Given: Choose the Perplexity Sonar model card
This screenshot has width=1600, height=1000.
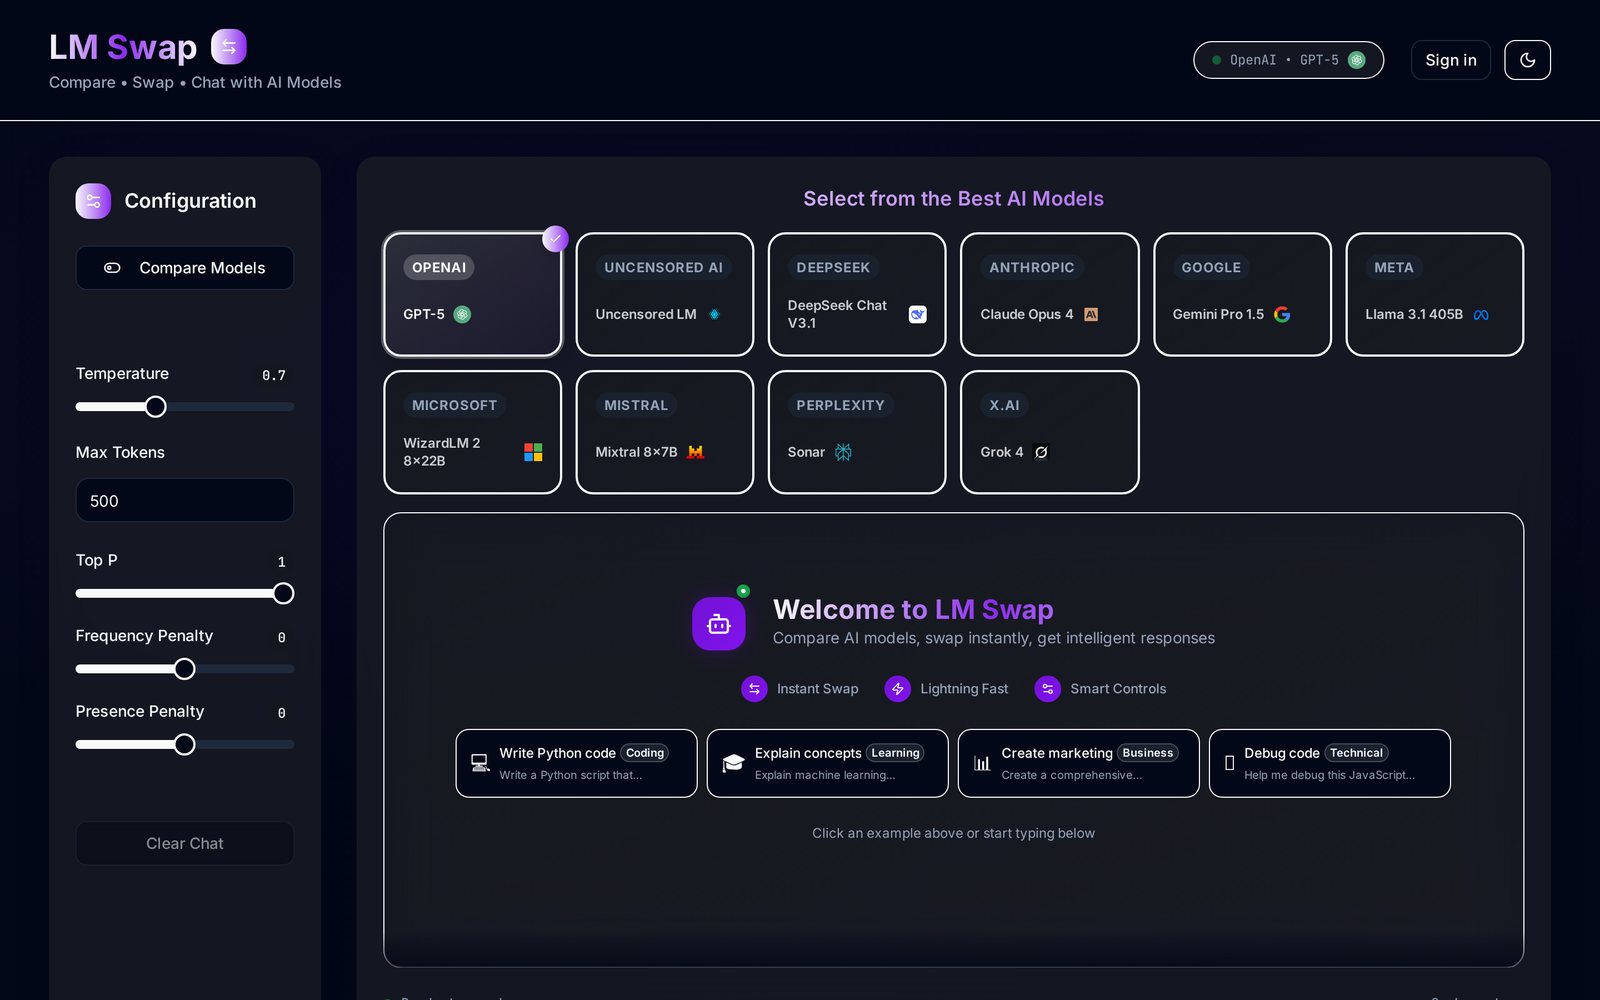Looking at the screenshot, I should pyautogui.click(x=857, y=432).
